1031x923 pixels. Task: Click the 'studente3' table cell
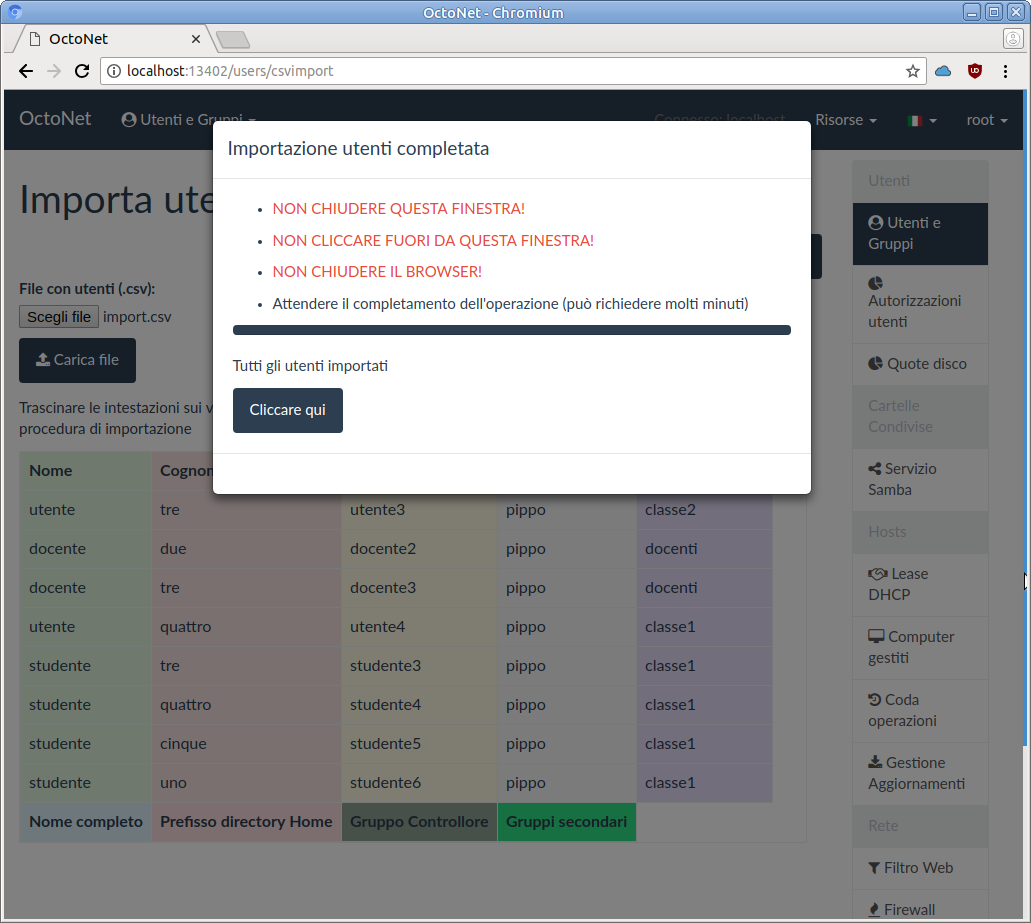tap(420, 666)
